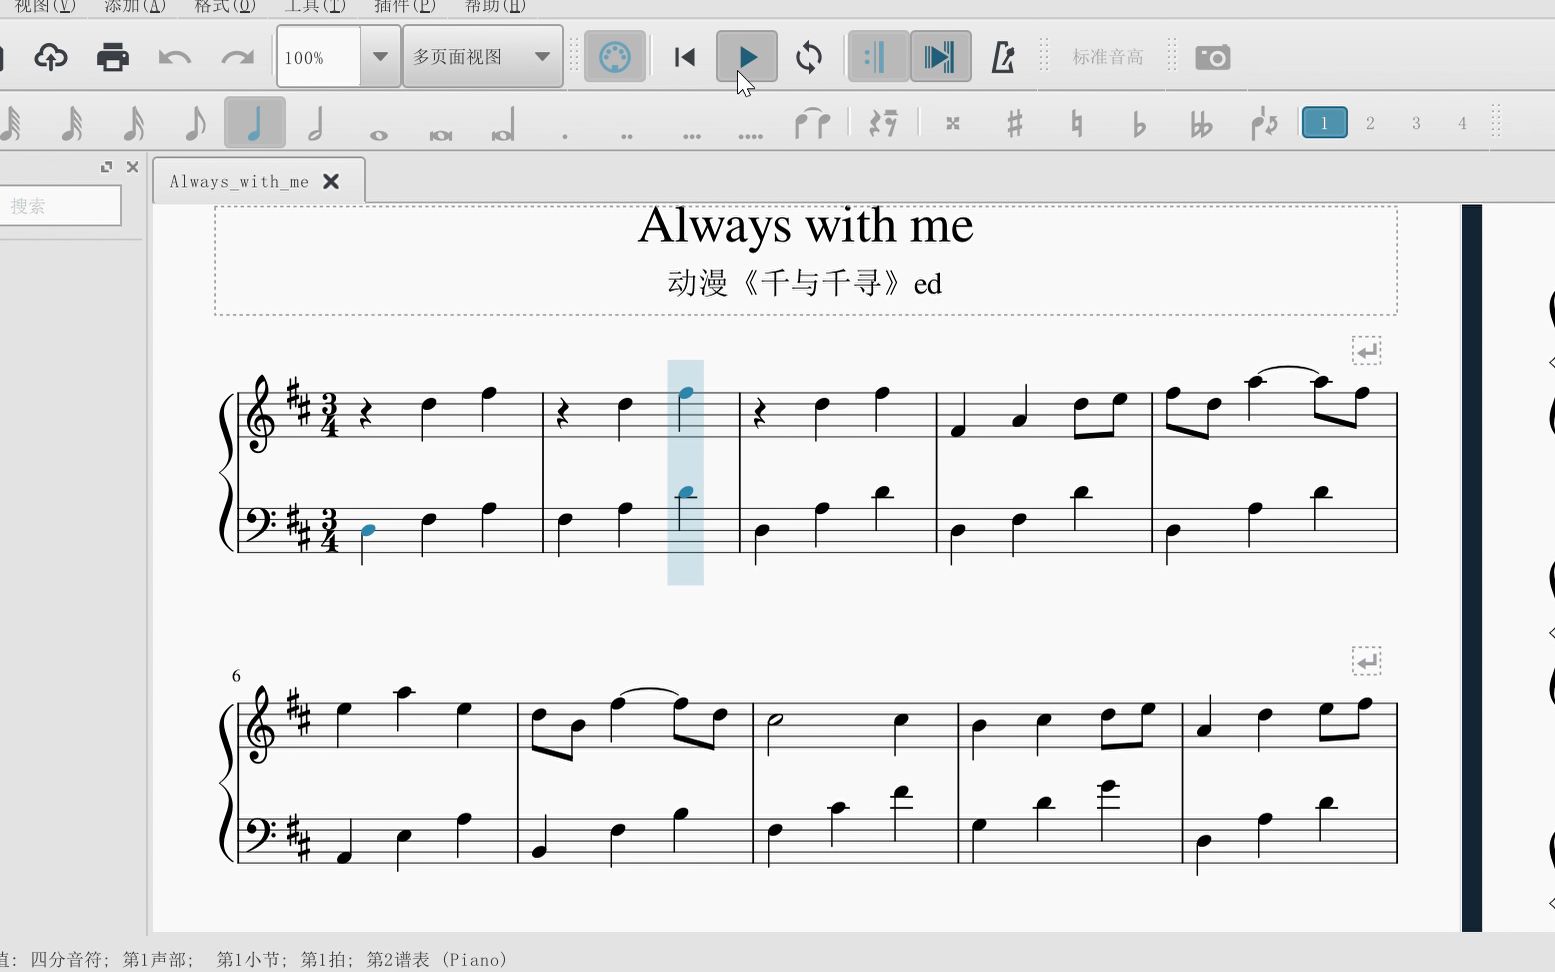Toggle MIDI input button
The image size is (1555, 972).
pyautogui.click(x=614, y=57)
